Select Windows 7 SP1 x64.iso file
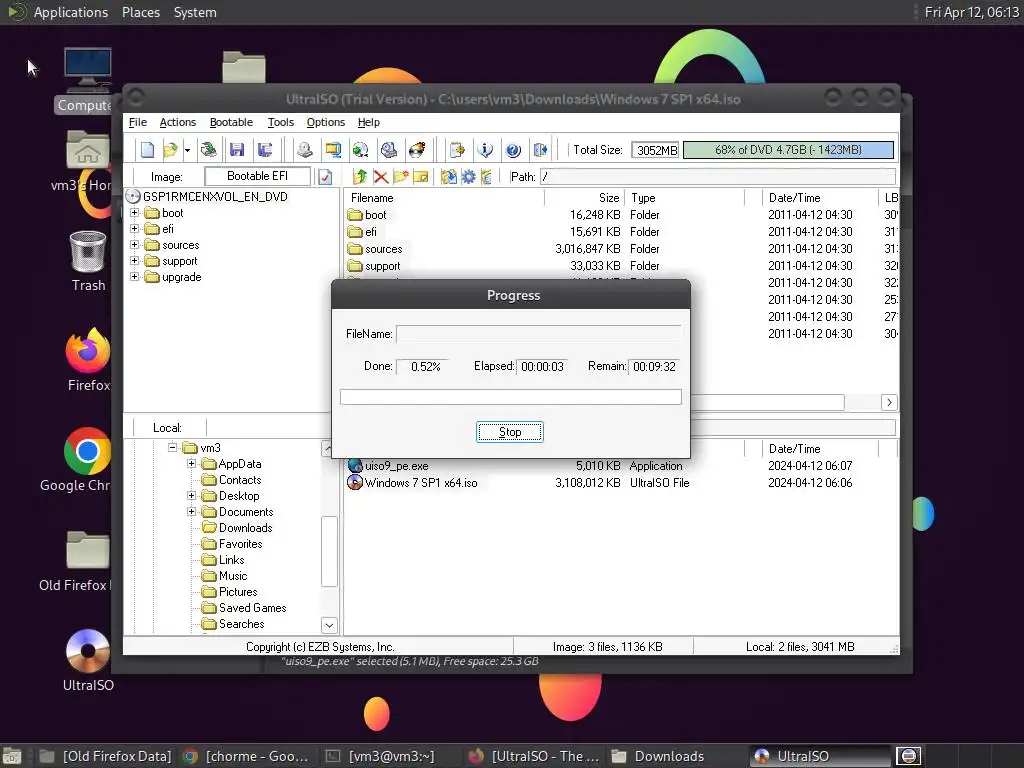This screenshot has height=768, width=1024. point(421,483)
